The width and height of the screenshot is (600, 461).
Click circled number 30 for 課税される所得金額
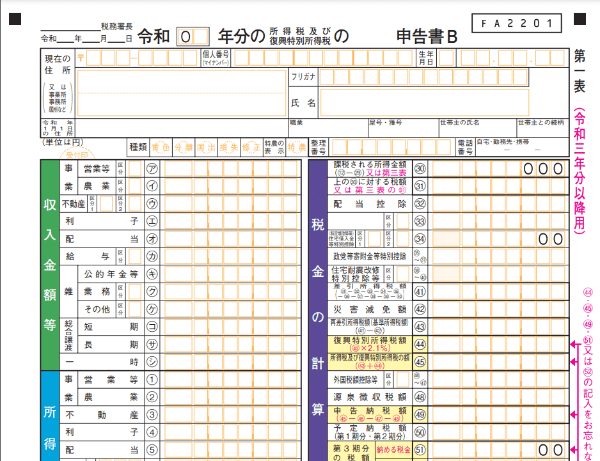pyautogui.click(x=420, y=169)
